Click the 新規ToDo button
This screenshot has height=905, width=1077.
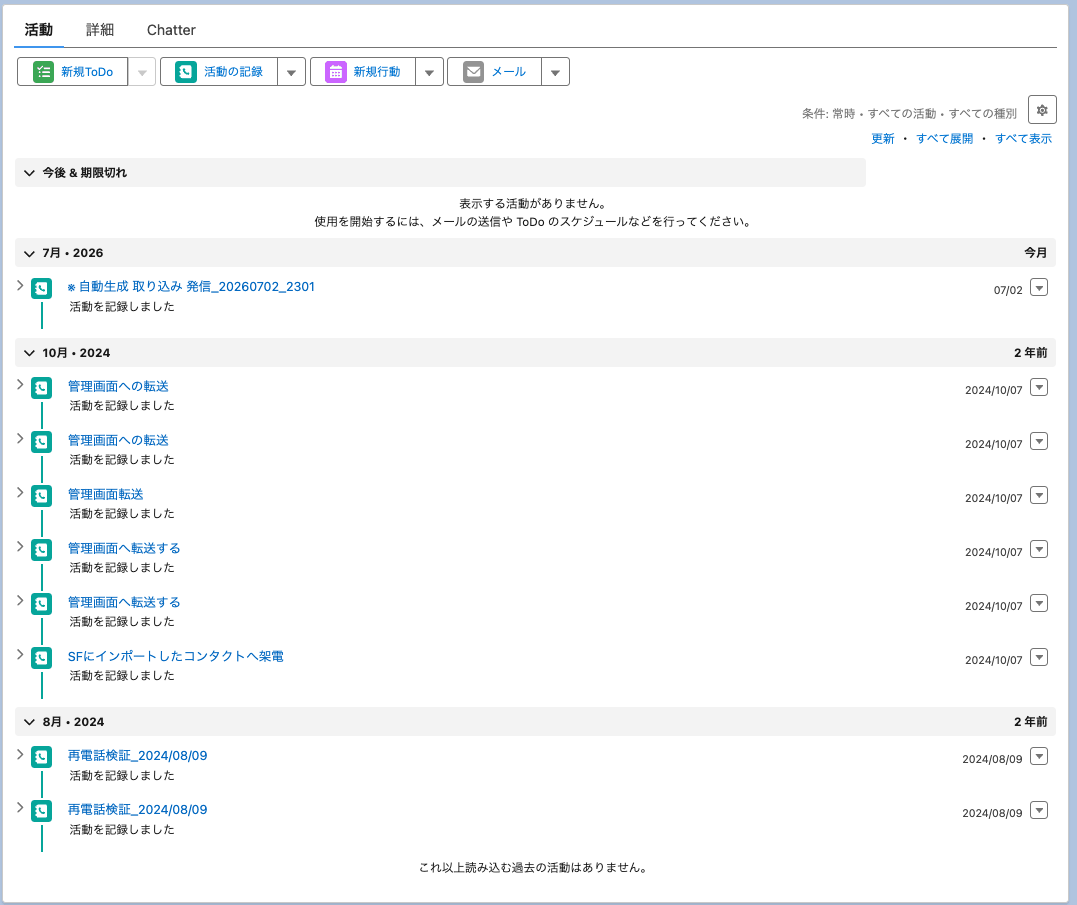click(73, 71)
